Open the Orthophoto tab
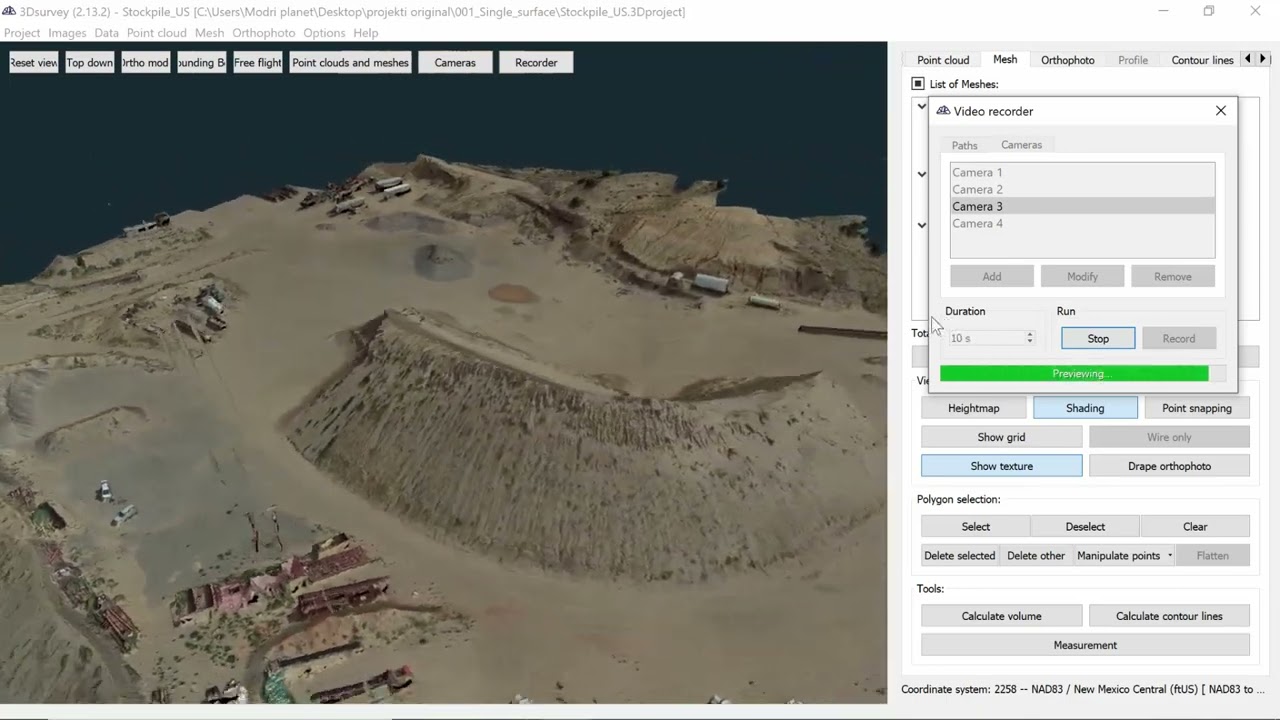1280x720 pixels. click(x=1067, y=60)
